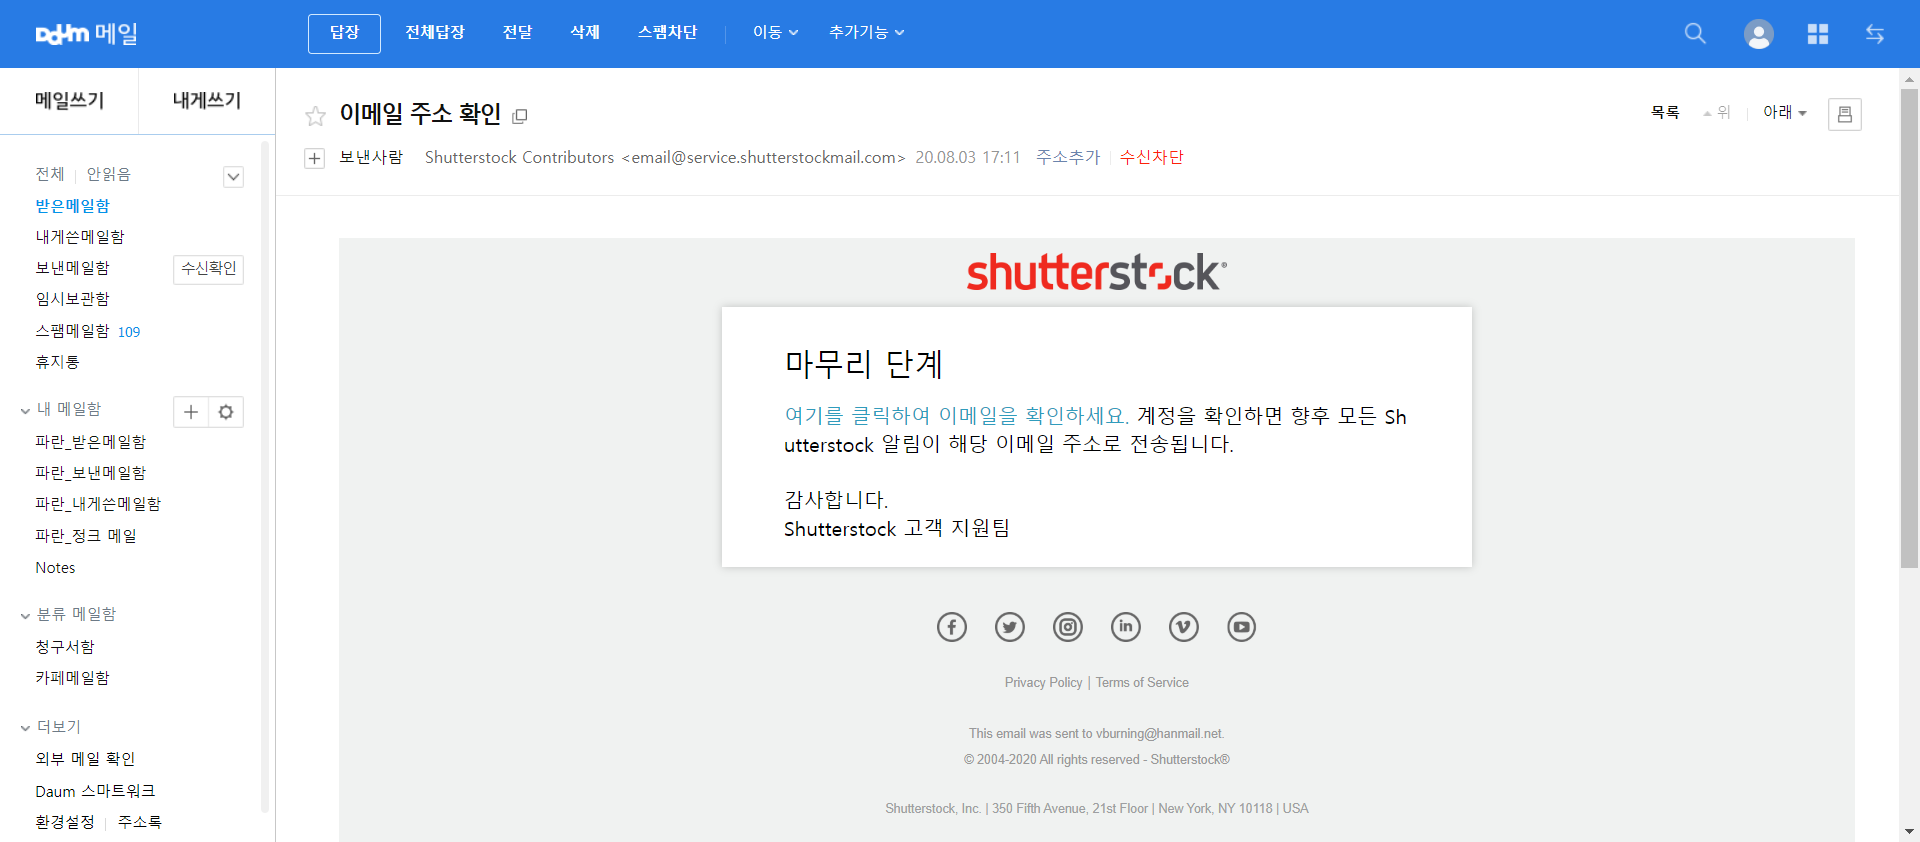
Task: Open the 이동 move dropdown
Action: pos(776,33)
